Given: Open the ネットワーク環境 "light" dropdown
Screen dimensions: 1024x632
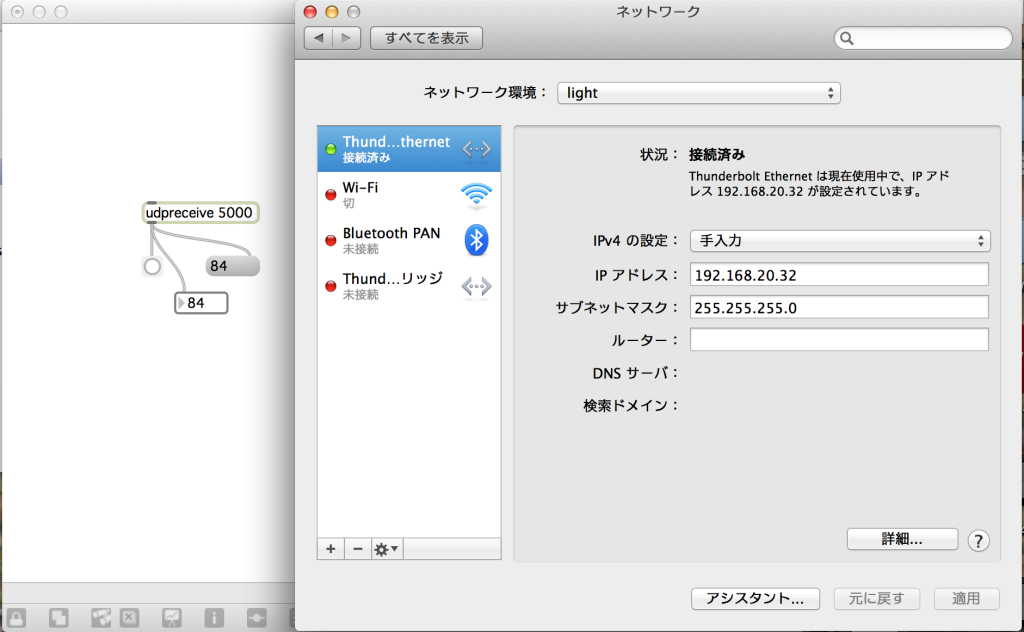Looking at the screenshot, I should point(698,92).
